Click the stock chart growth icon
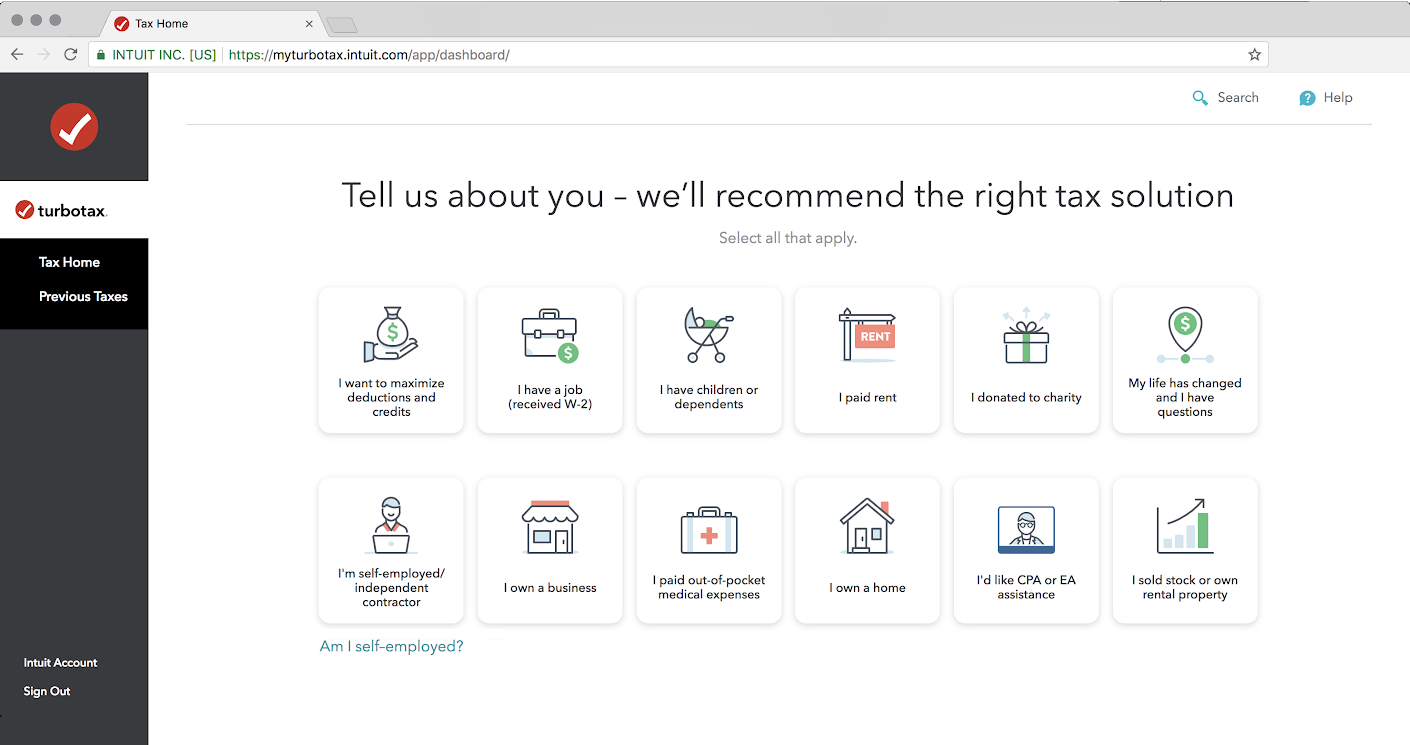The image size is (1410, 745). pos(1185,526)
